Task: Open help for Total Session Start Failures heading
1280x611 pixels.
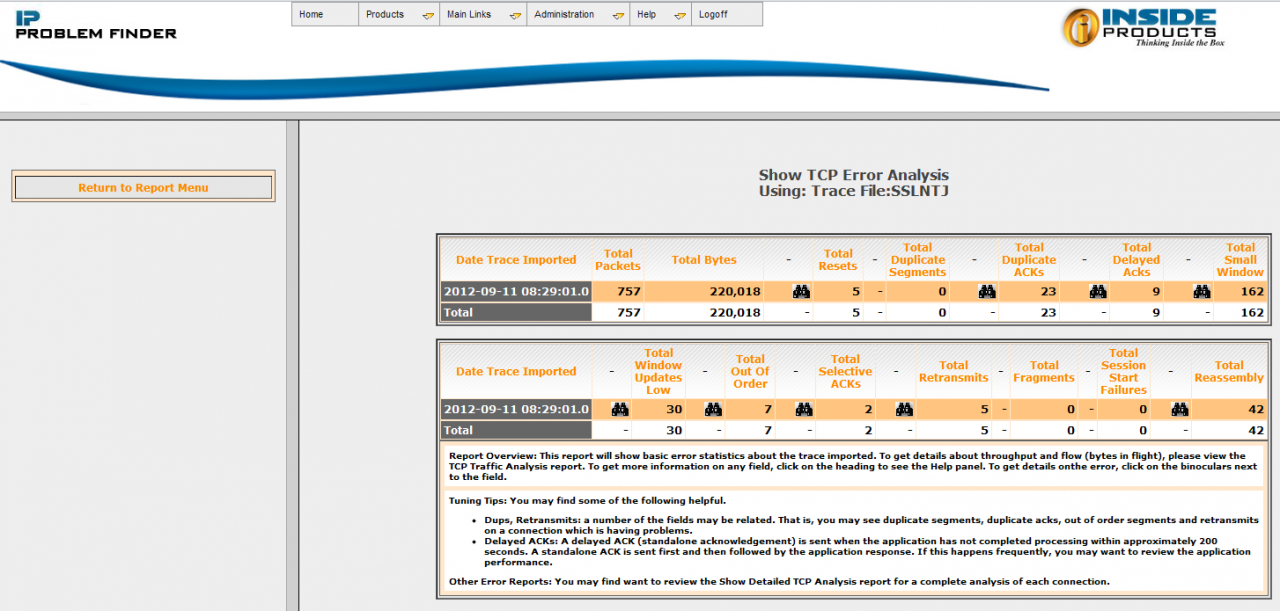Action: 1123,371
